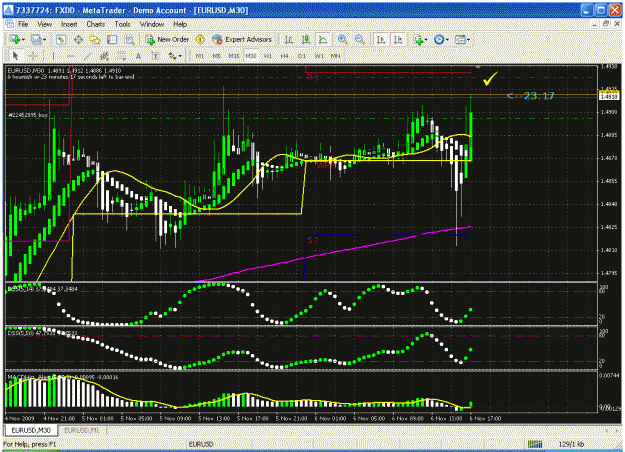Select the W1 timeframe
The image size is (625, 452).
click(x=319, y=56)
